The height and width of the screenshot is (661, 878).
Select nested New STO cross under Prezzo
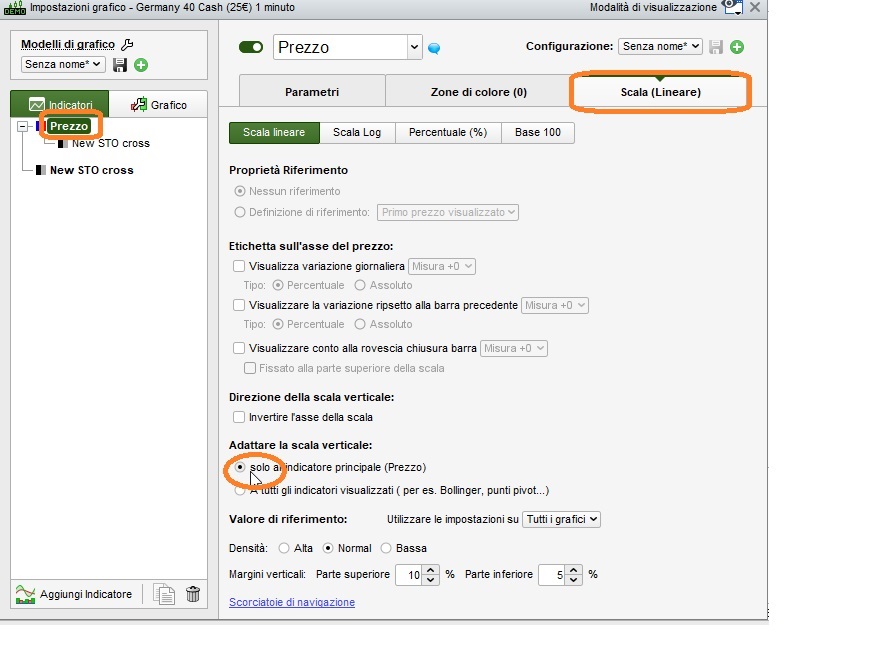pos(110,143)
